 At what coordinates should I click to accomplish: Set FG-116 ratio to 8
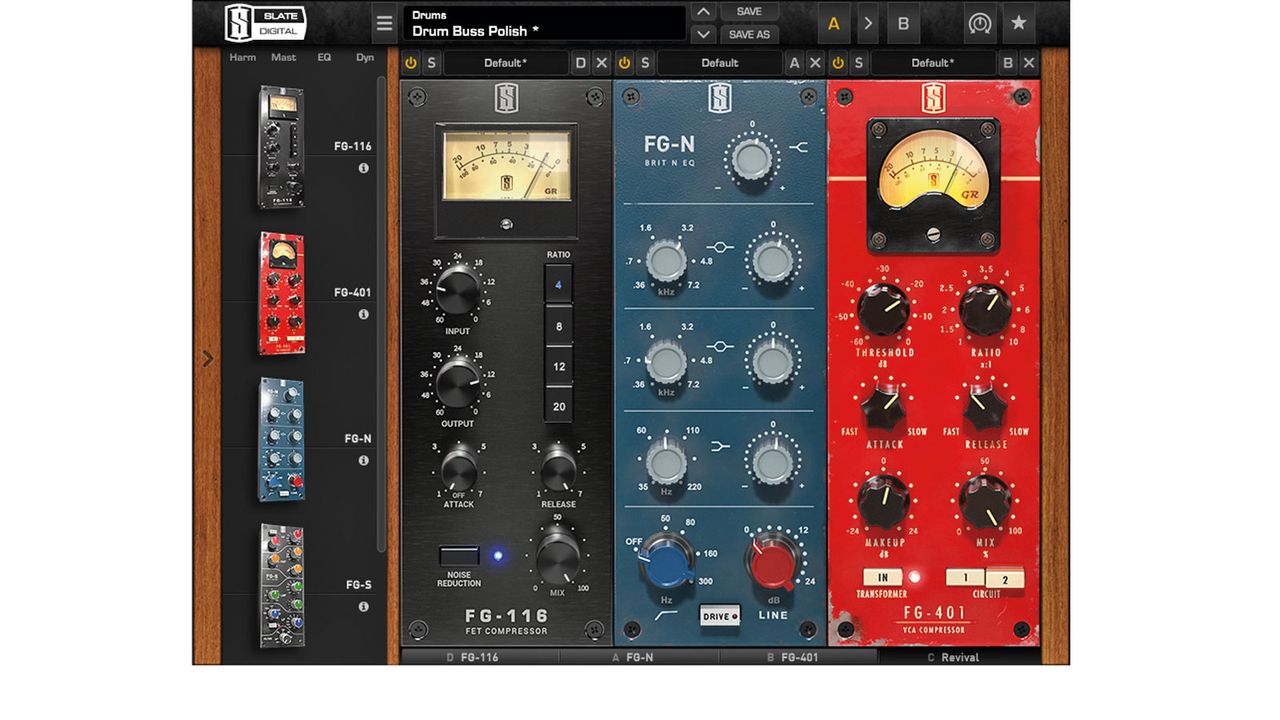(x=558, y=326)
